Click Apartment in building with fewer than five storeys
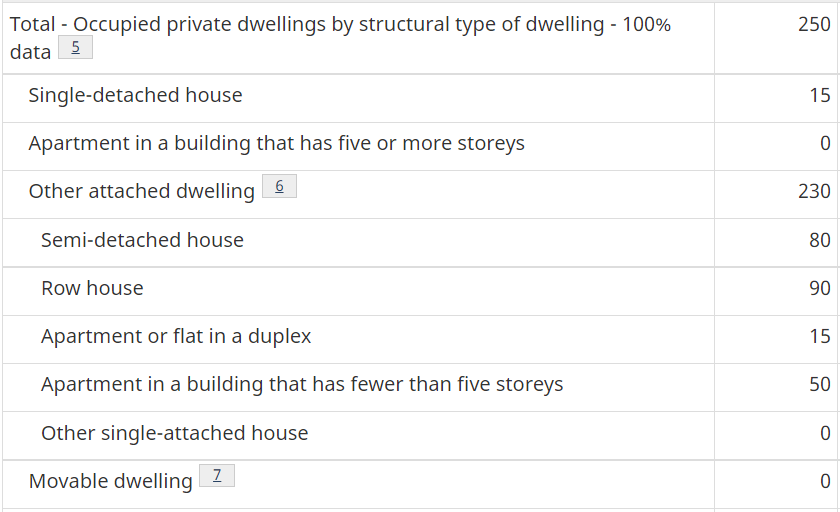This screenshot has height=512, width=840. tap(302, 385)
